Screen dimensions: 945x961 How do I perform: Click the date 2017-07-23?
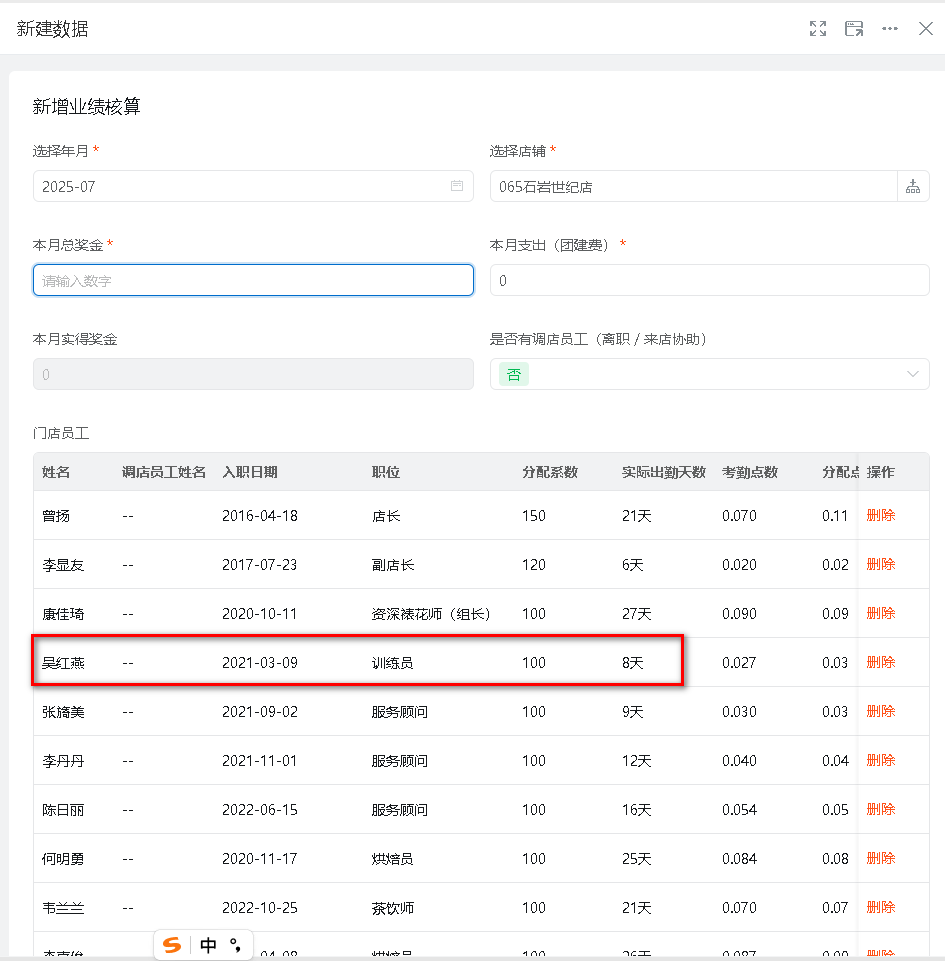(x=260, y=565)
